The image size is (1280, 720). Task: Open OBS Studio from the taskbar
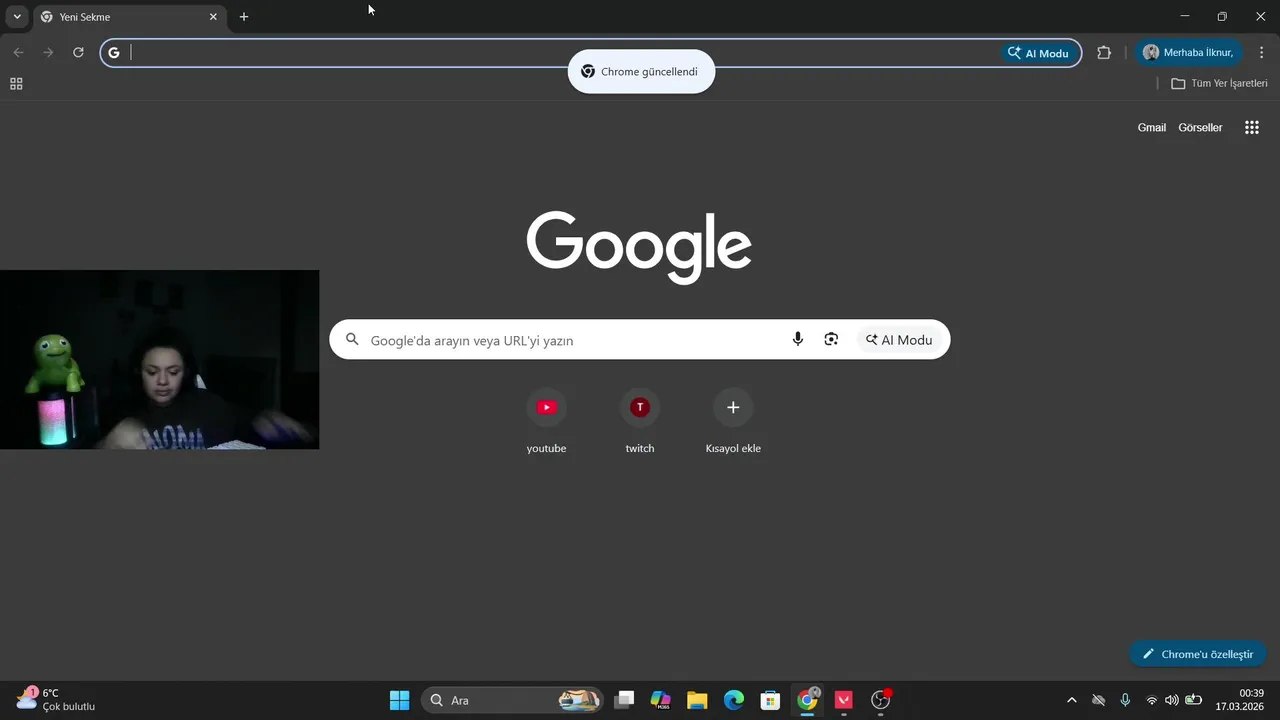pos(880,700)
